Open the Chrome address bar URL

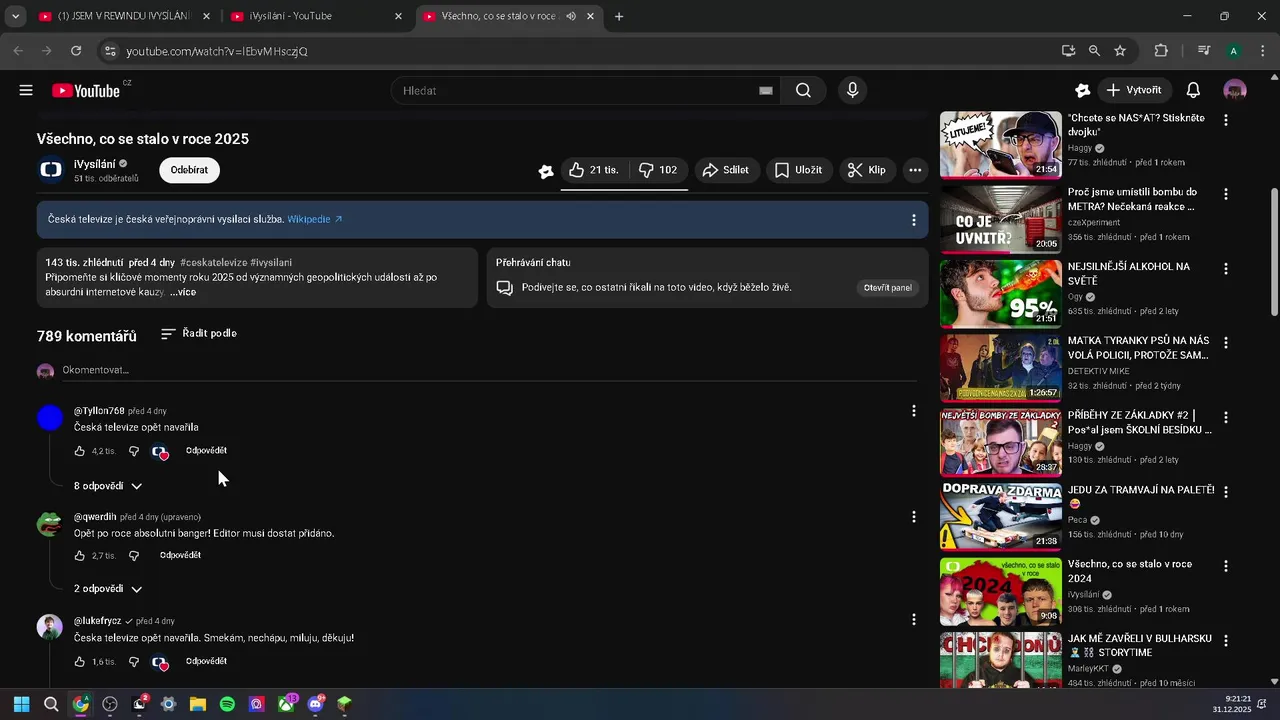click(x=216, y=51)
